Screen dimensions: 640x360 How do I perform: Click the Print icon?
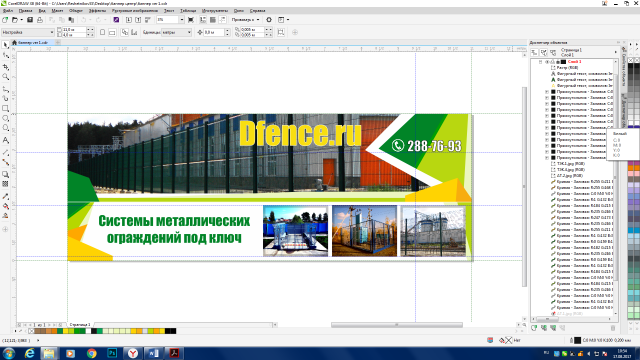(40, 20)
